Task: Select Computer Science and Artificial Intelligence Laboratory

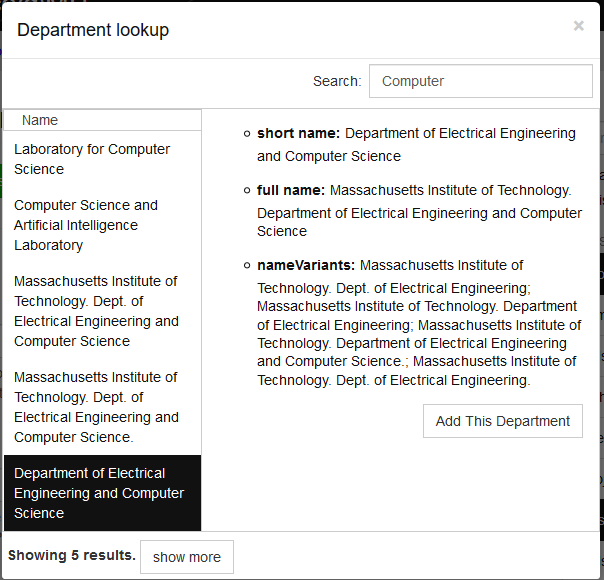Action: [x=102, y=225]
